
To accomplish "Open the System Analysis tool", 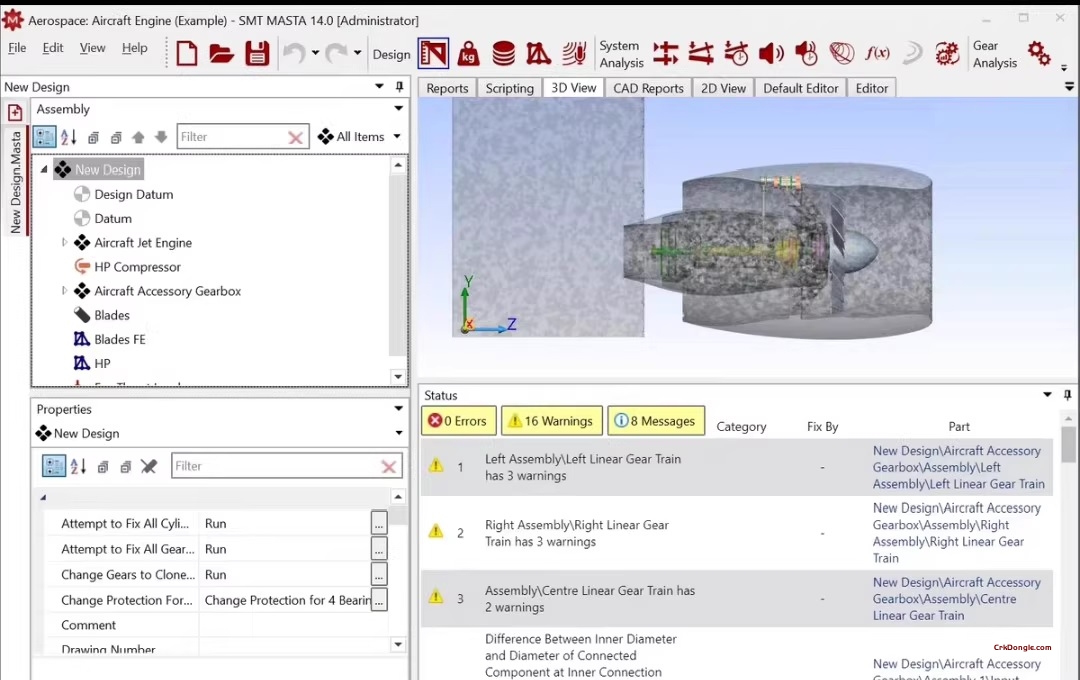I will (620, 54).
